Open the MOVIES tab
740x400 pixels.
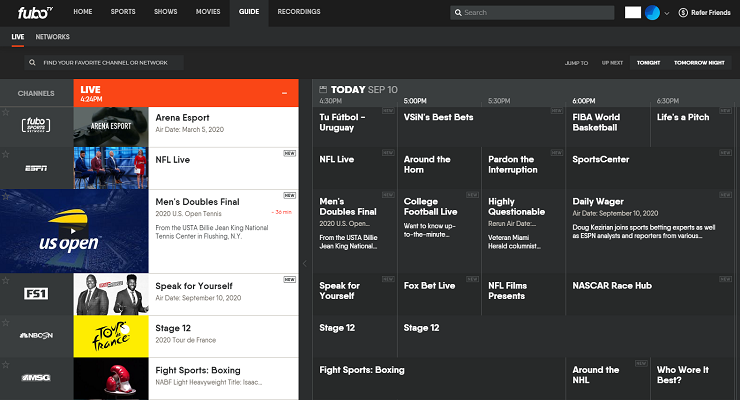pos(208,12)
